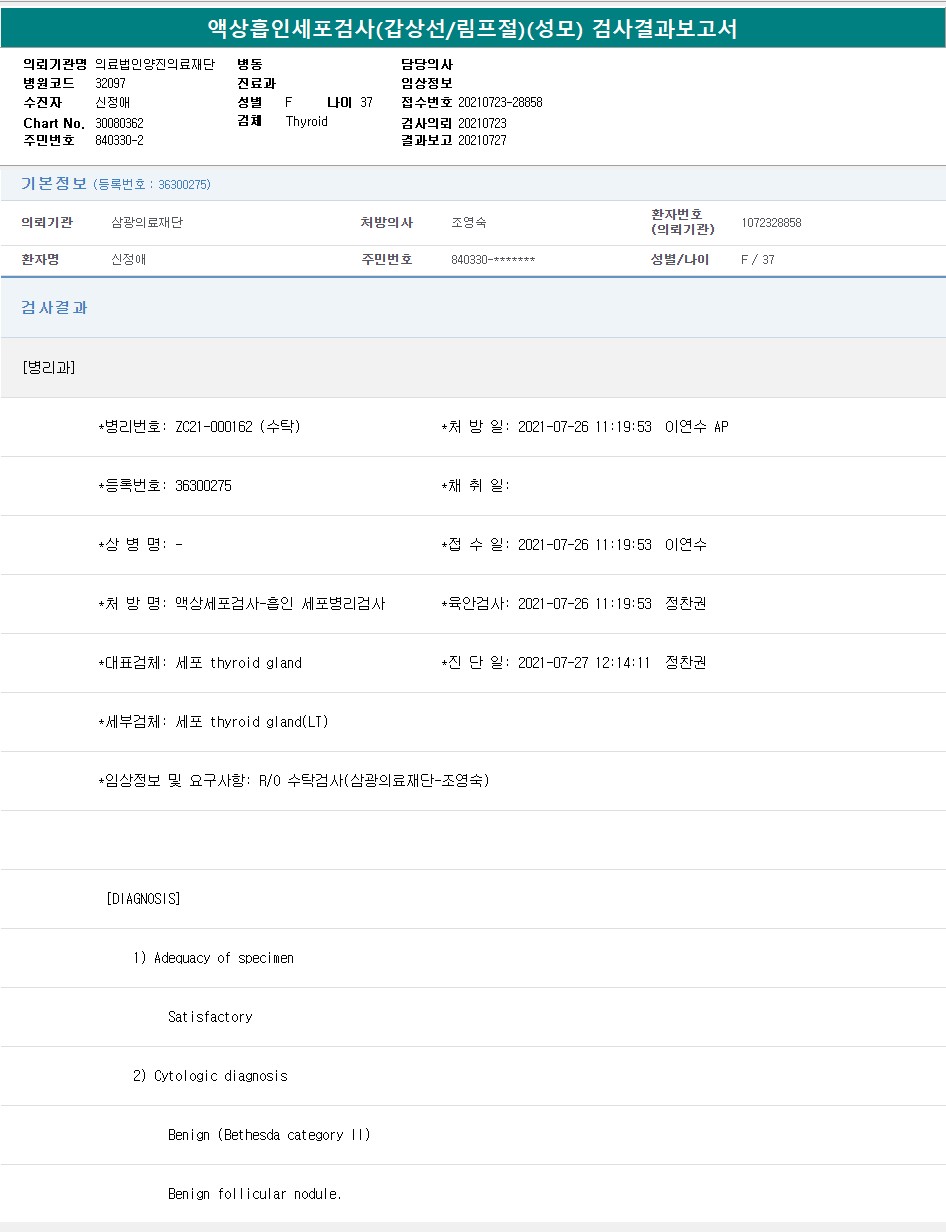Click the 의뢰기관 value 삼광의료재단
The width and height of the screenshot is (946, 1232).
click(147, 223)
